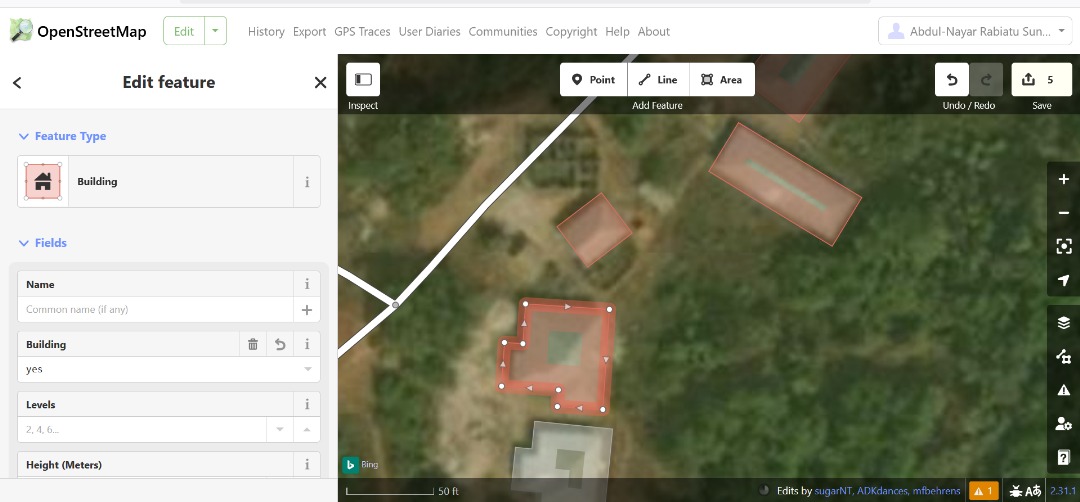Collapse the Feature Type section
The width and height of the screenshot is (1080, 502).
[x=62, y=136]
